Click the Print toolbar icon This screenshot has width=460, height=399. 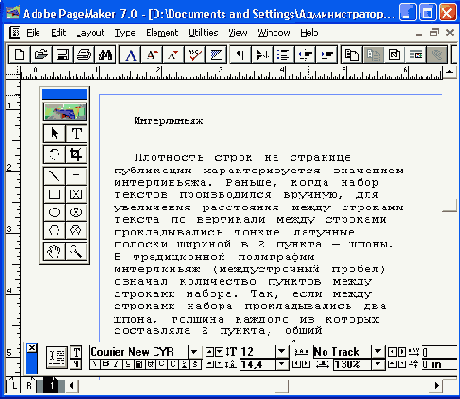click(84, 54)
